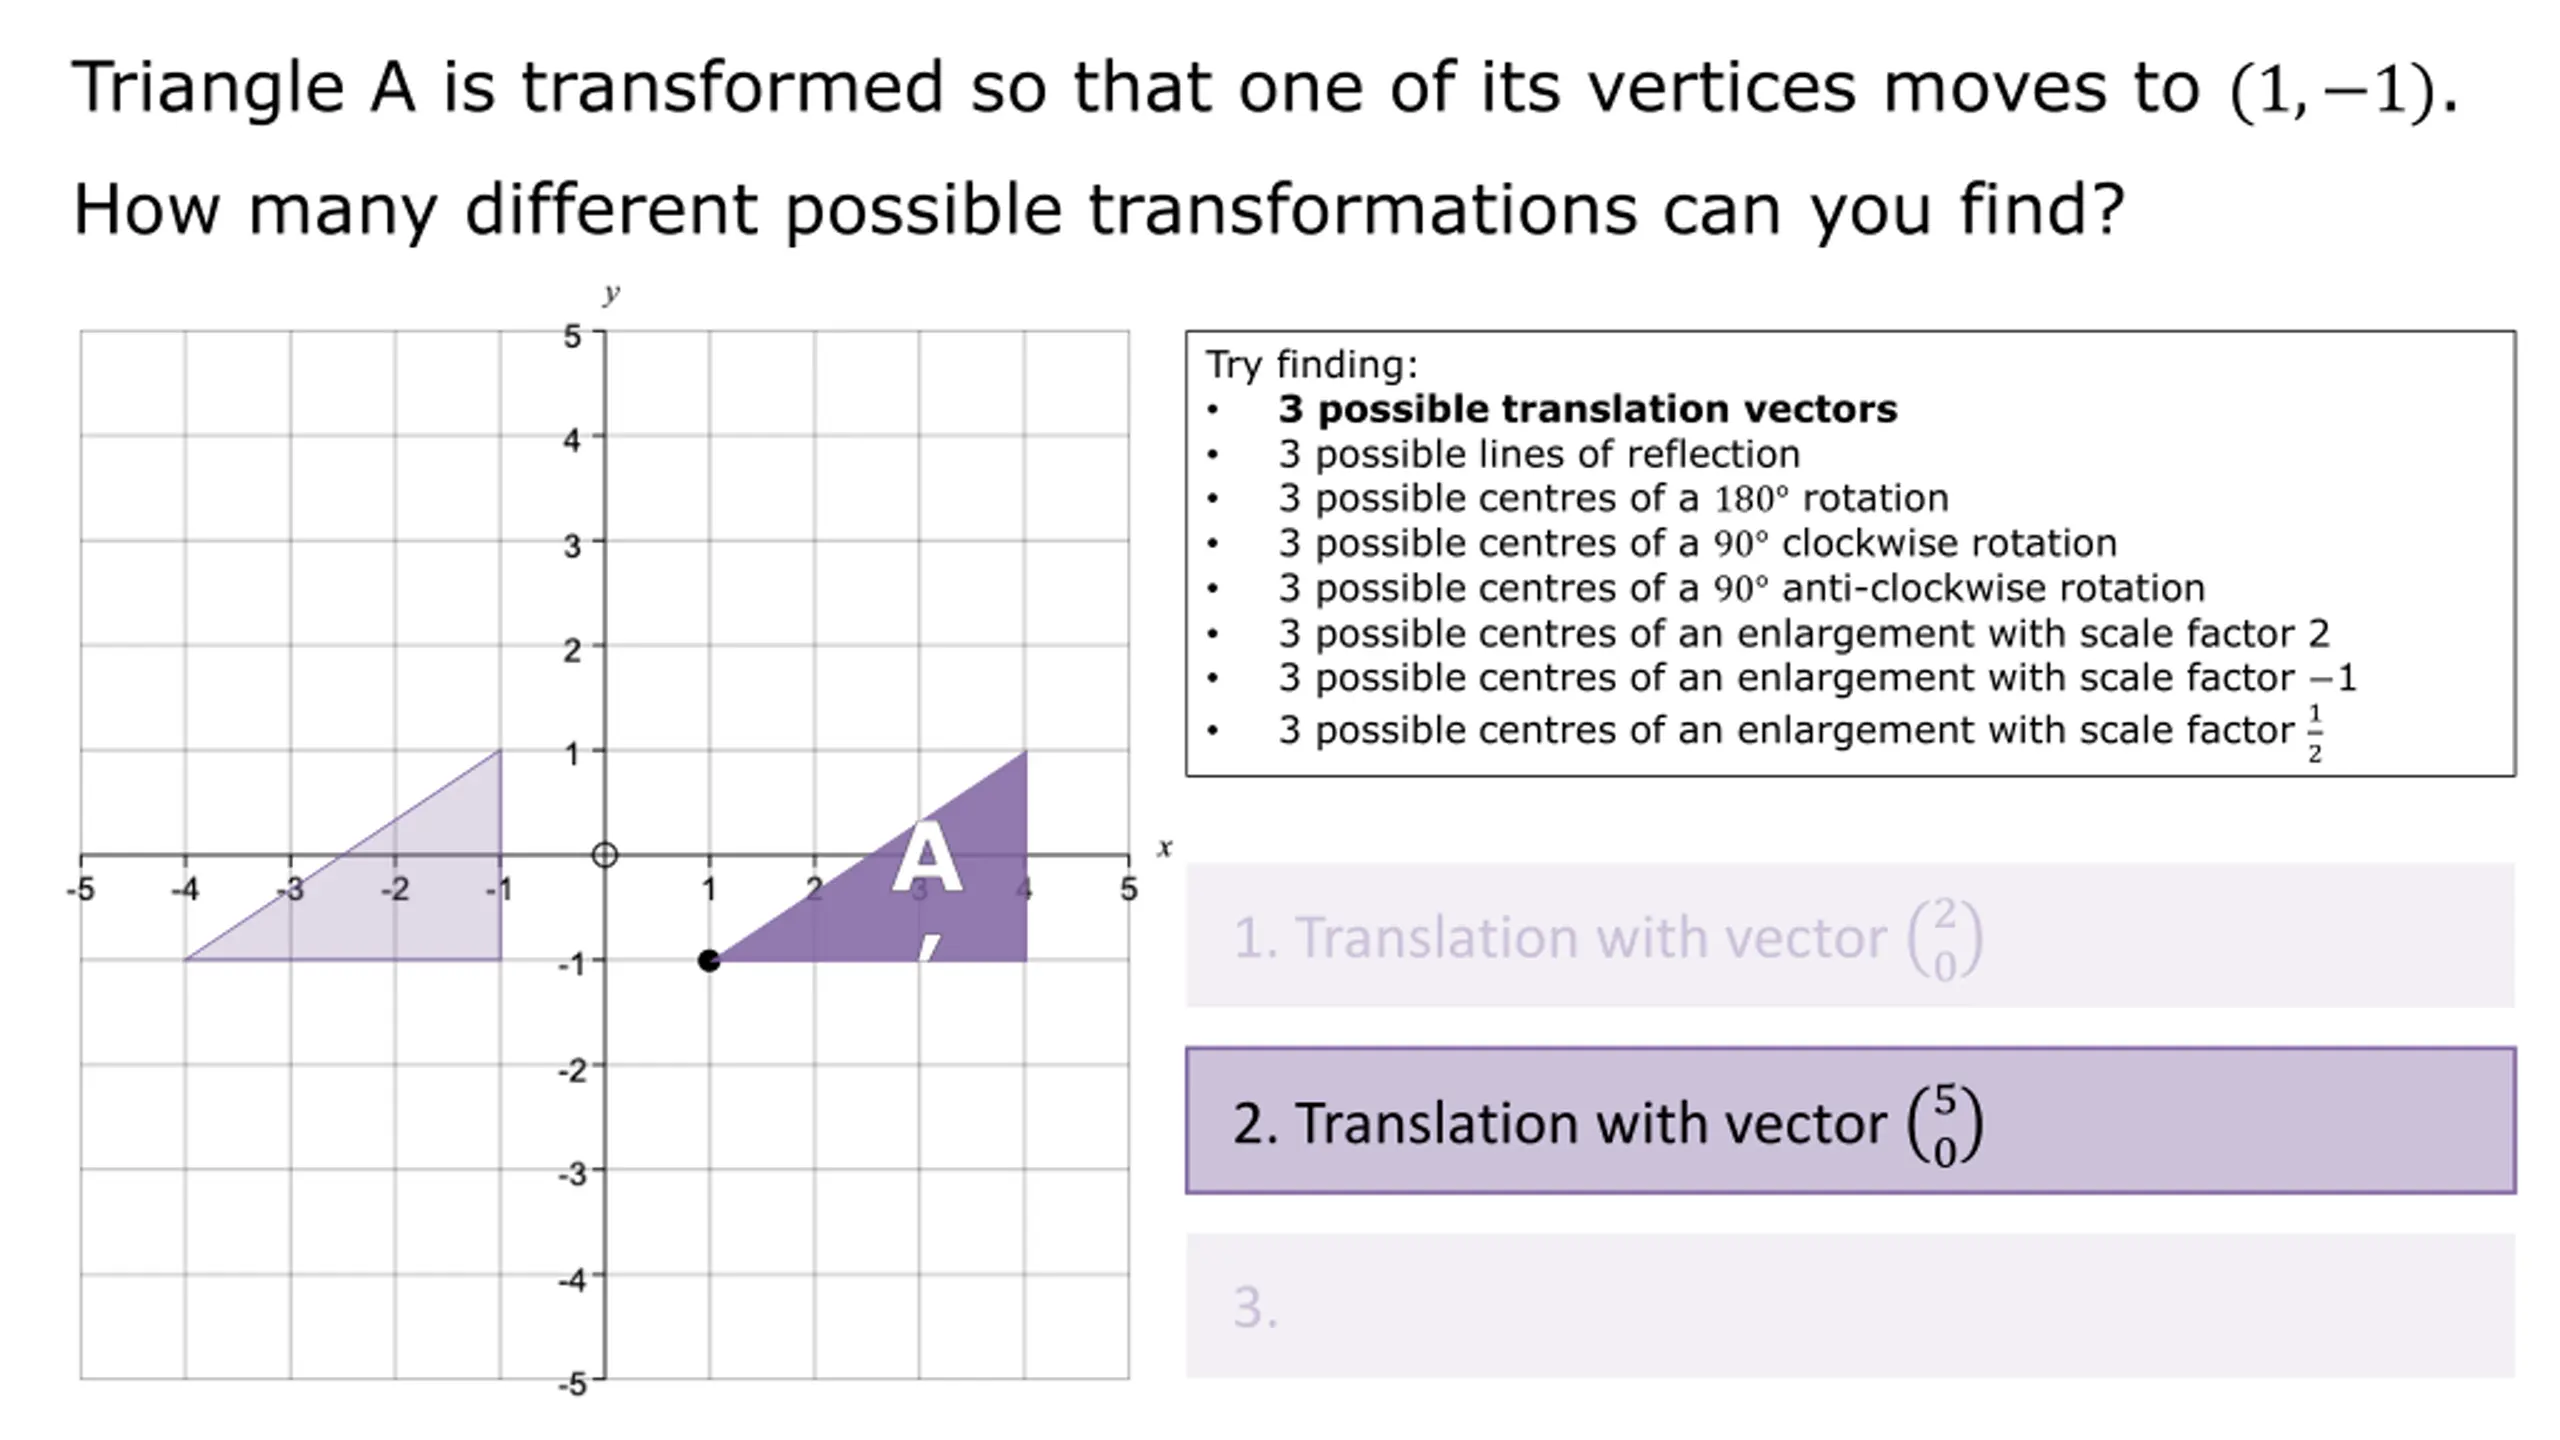Click the enlargement scale factor ½ bullet

1801,732
